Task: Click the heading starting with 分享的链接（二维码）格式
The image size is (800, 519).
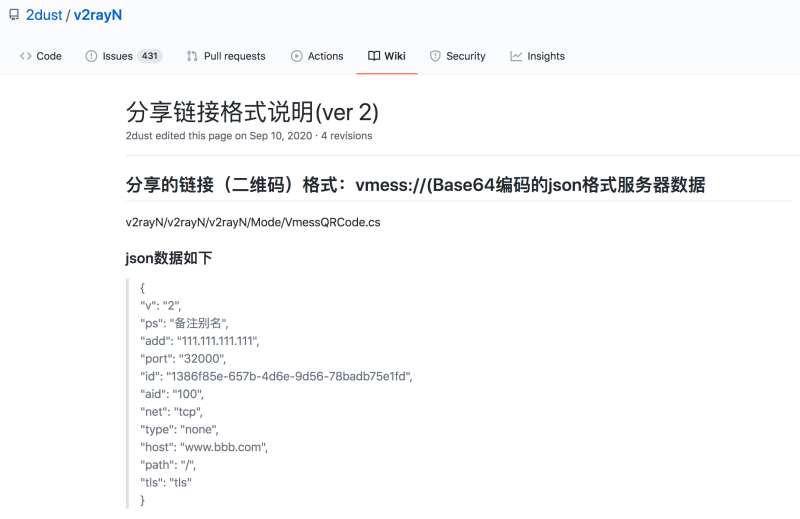Action: (415, 185)
